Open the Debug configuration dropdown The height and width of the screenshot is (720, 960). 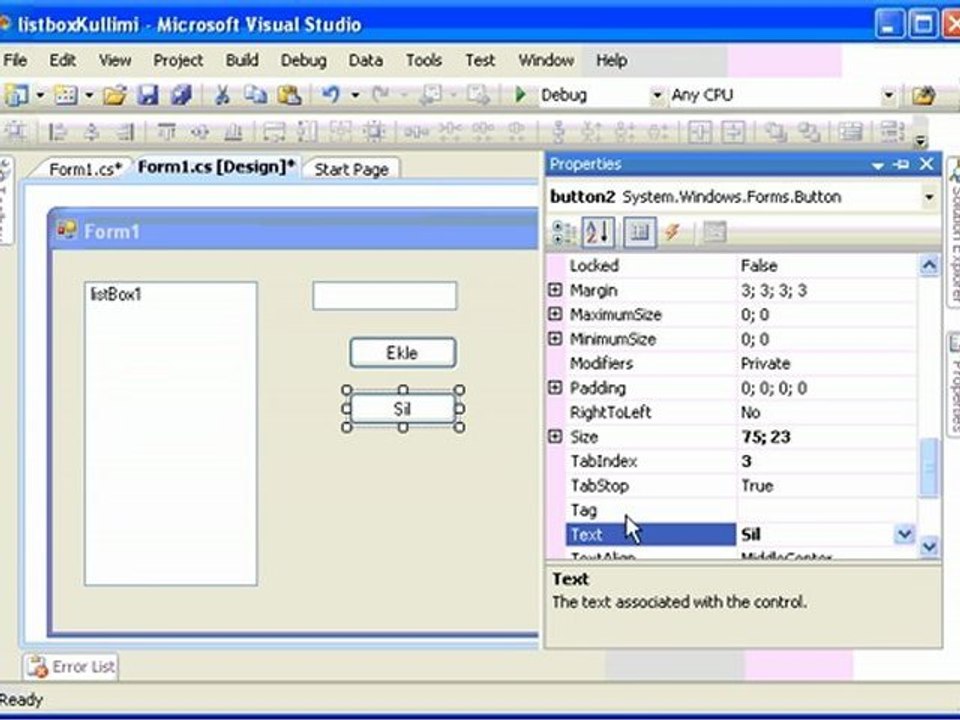pyautogui.click(x=656, y=95)
